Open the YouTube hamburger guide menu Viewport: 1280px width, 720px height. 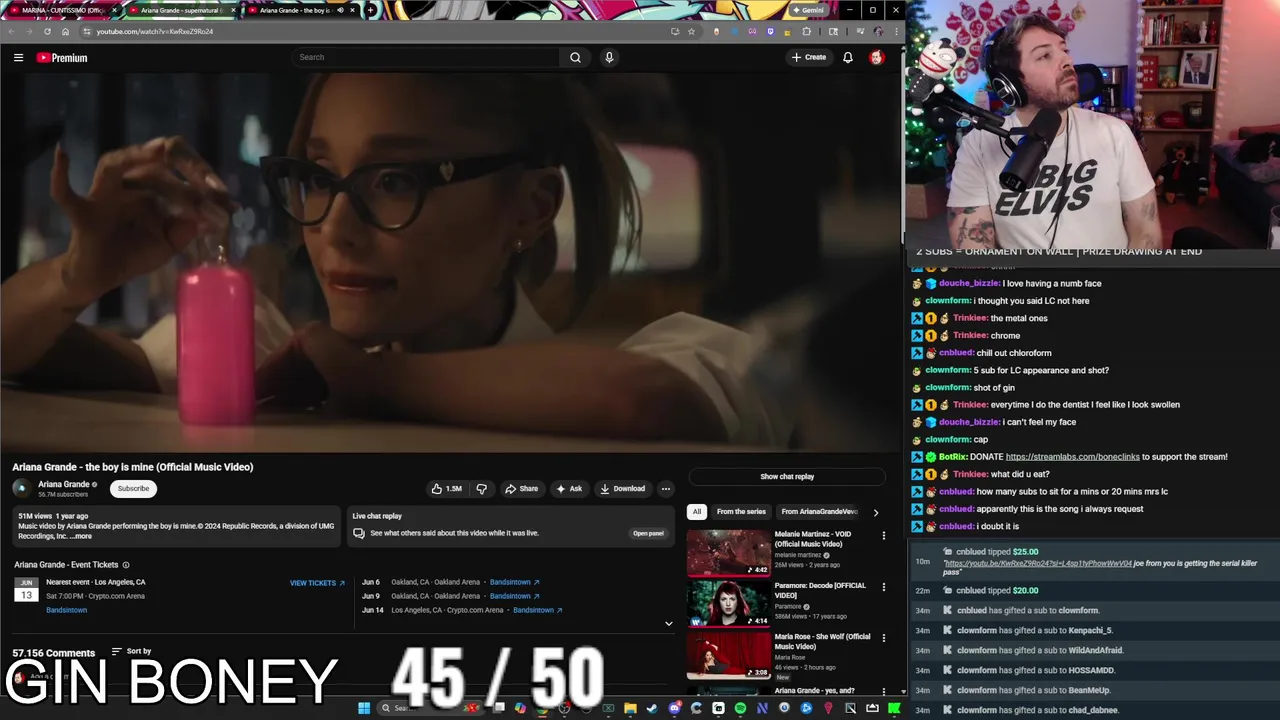[18, 57]
